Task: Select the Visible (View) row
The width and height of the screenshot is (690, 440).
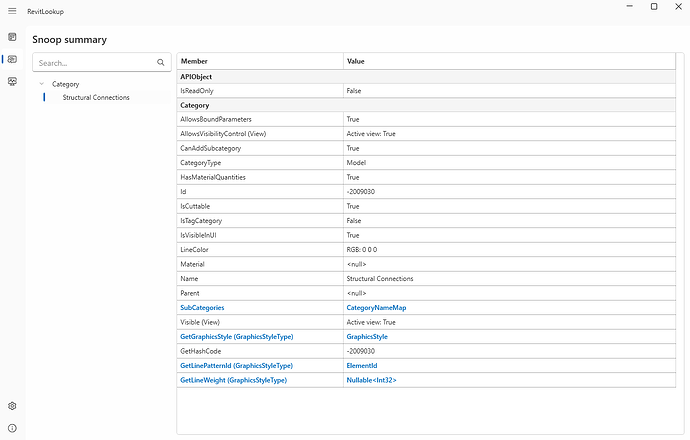Action: (426, 322)
